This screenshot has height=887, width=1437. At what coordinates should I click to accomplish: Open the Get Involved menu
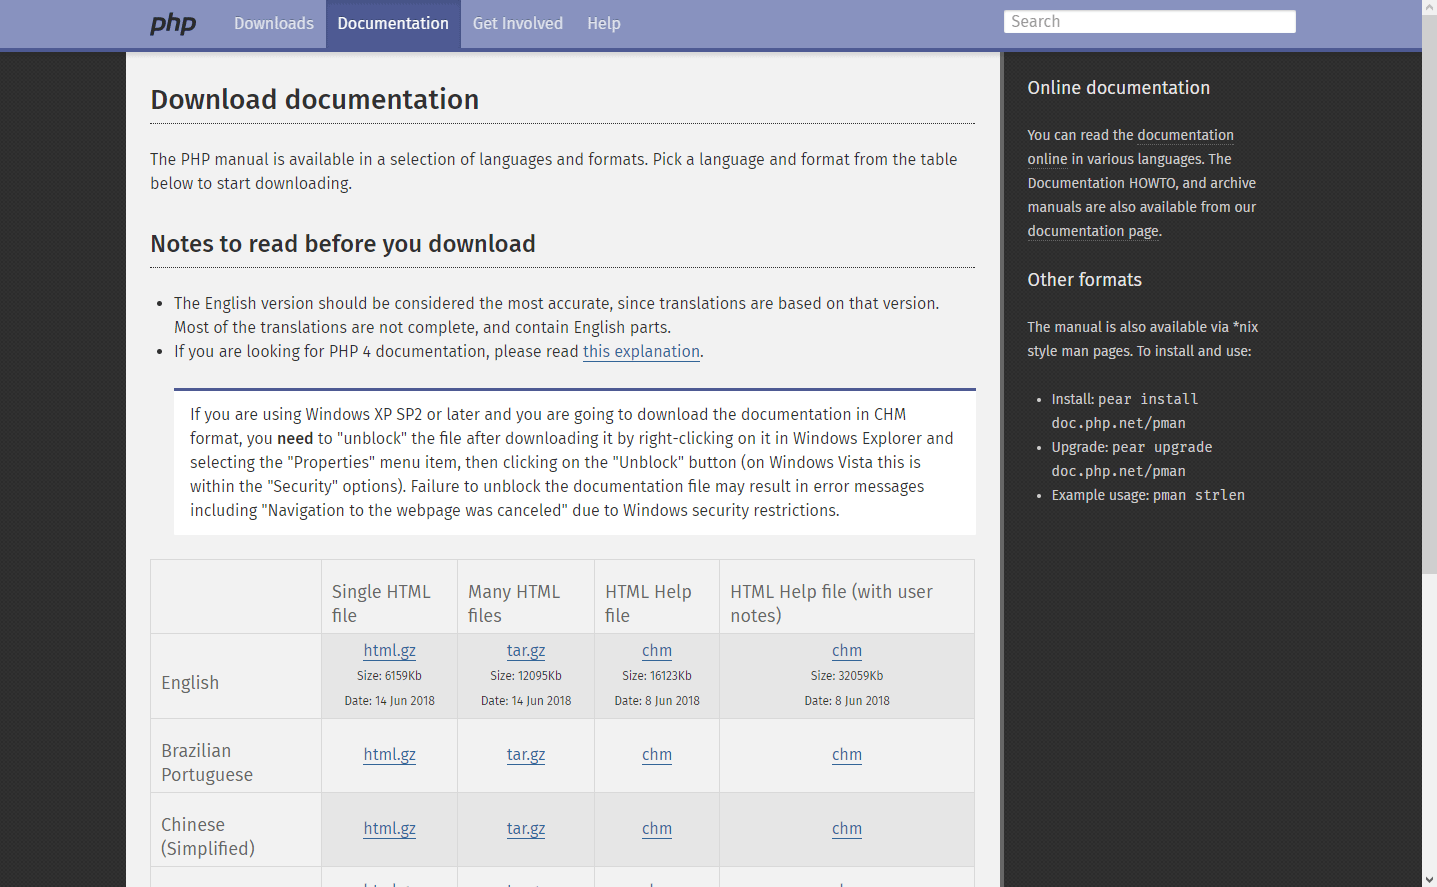point(518,23)
